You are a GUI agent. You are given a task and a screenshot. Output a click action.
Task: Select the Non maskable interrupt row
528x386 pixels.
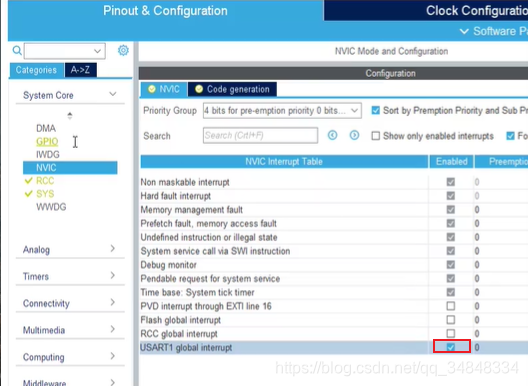point(334,182)
